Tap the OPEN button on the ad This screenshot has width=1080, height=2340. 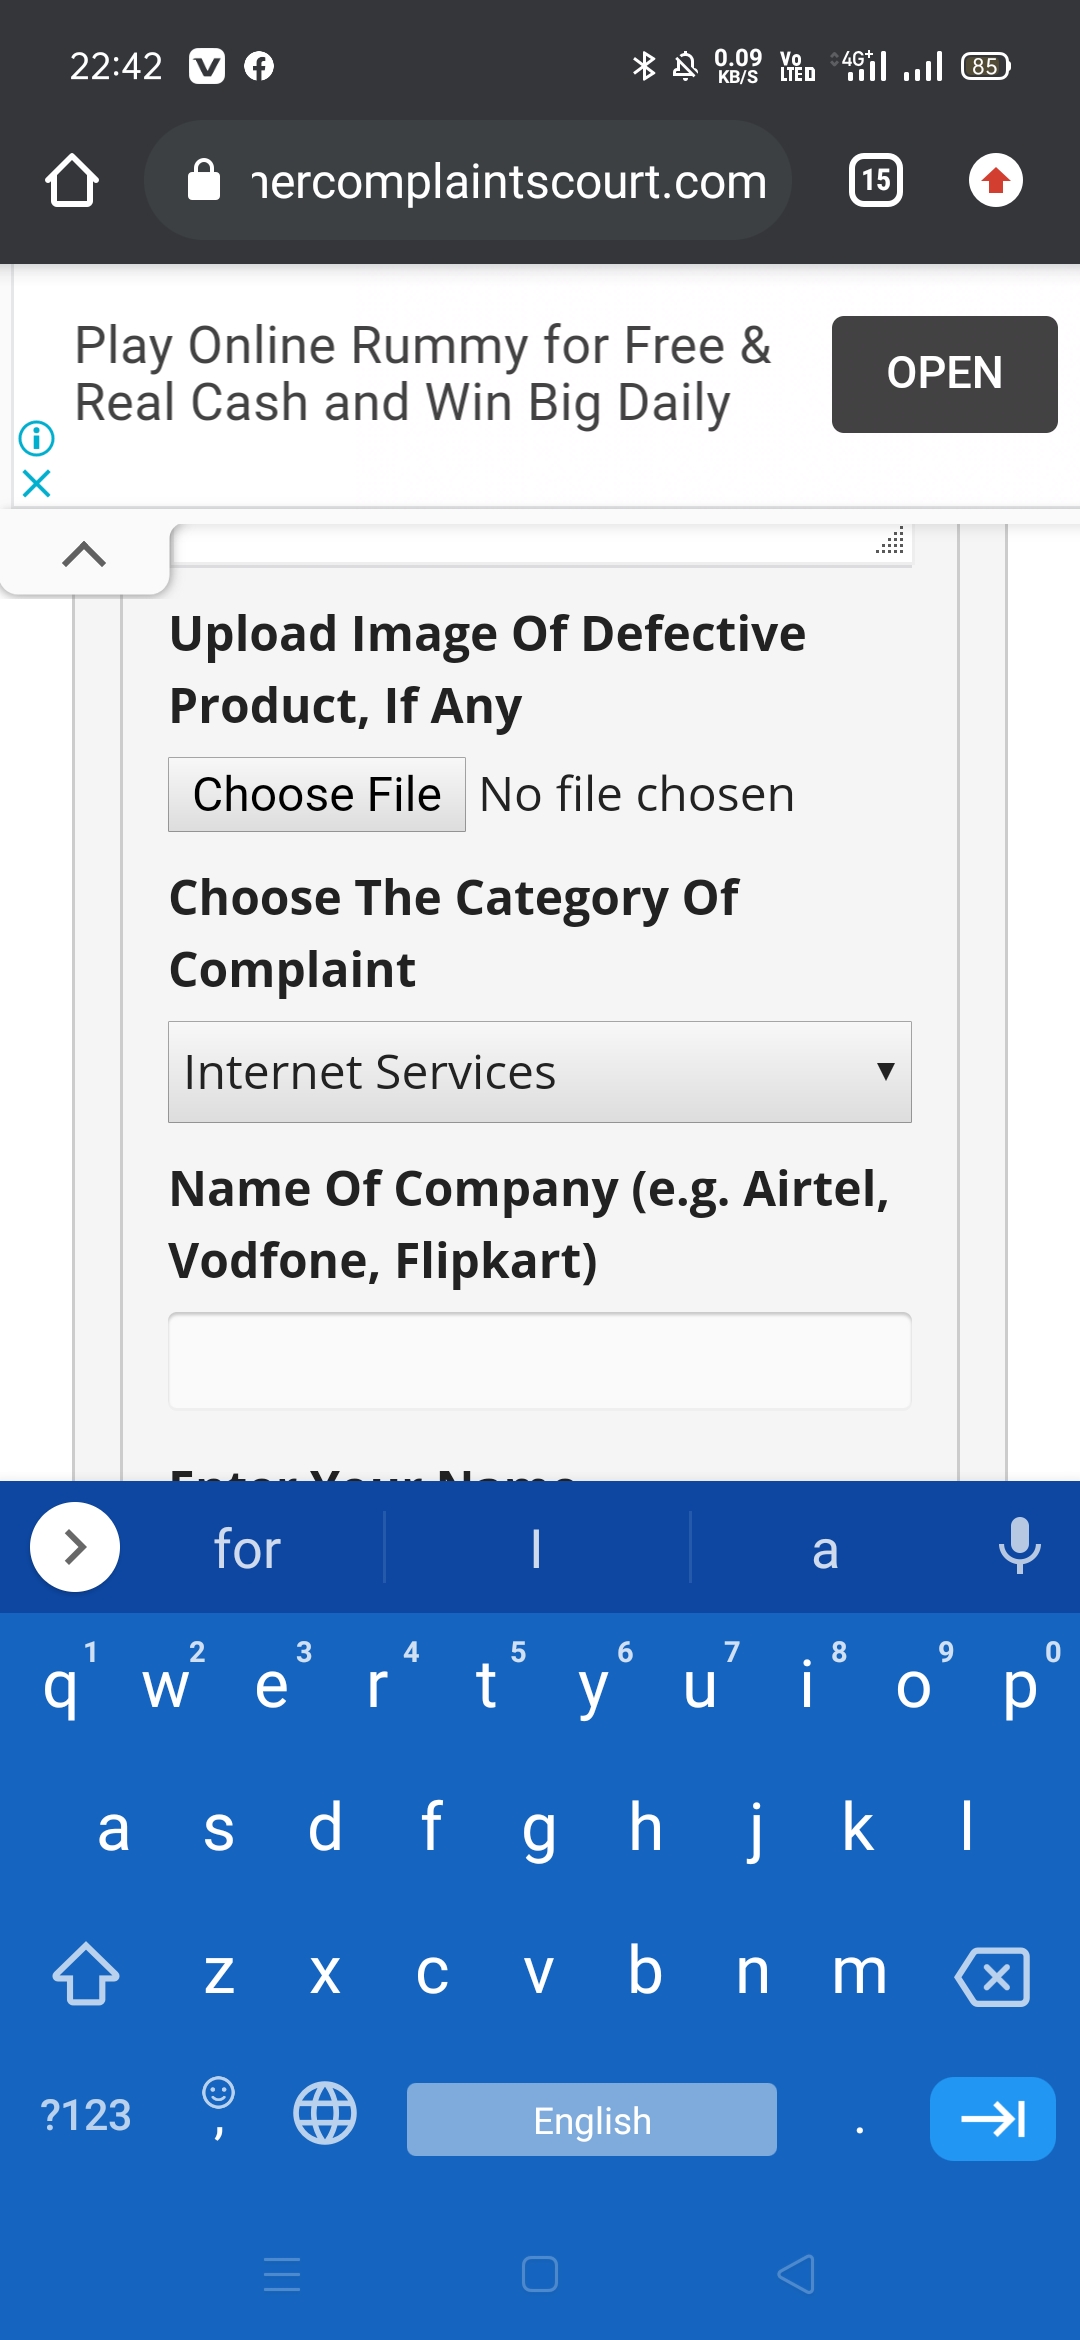(x=944, y=374)
